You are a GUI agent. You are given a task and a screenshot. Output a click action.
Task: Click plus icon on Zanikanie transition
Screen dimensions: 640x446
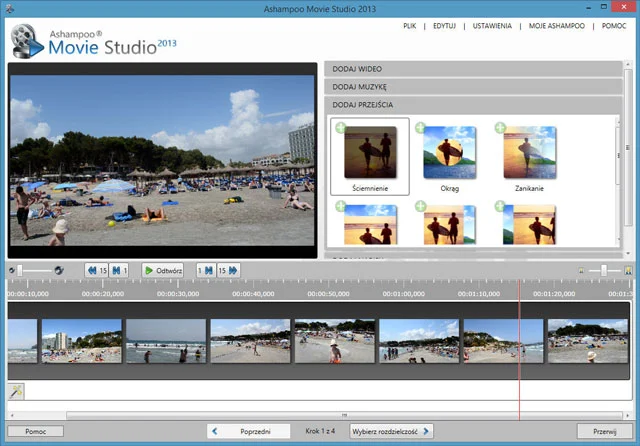point(500,128)
